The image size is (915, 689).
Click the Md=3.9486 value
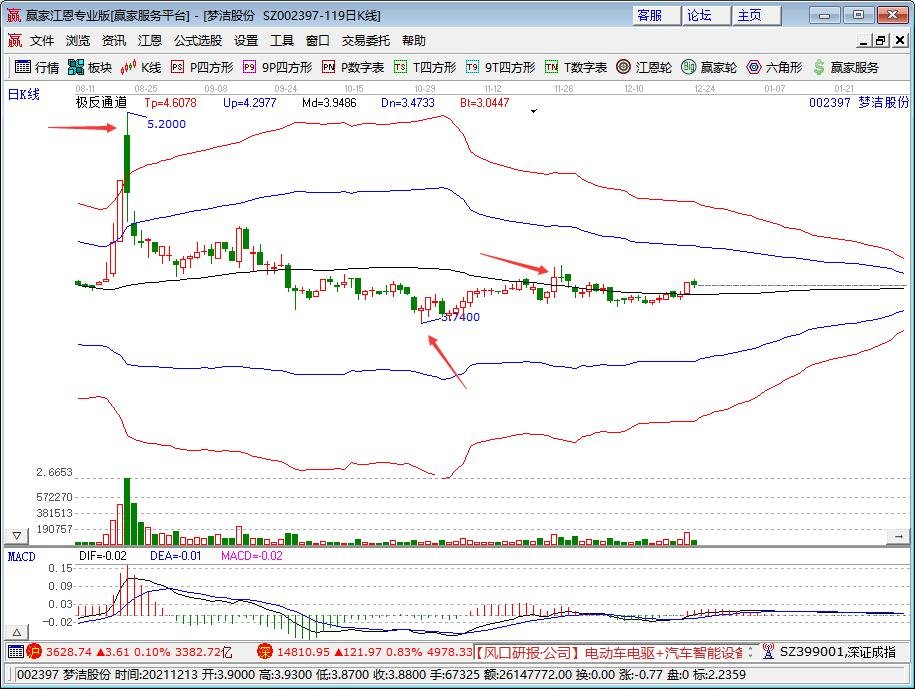329,103
